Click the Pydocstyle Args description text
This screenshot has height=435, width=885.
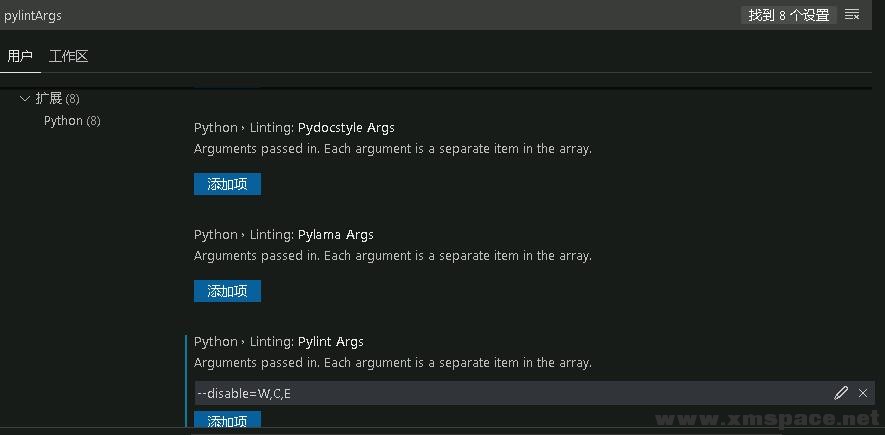click(x=393, y=150)
